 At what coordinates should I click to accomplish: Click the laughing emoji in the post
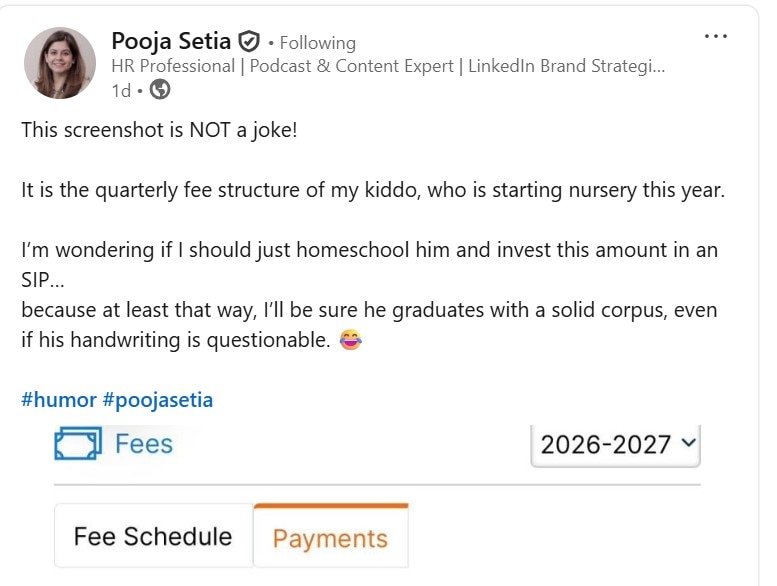350,340
